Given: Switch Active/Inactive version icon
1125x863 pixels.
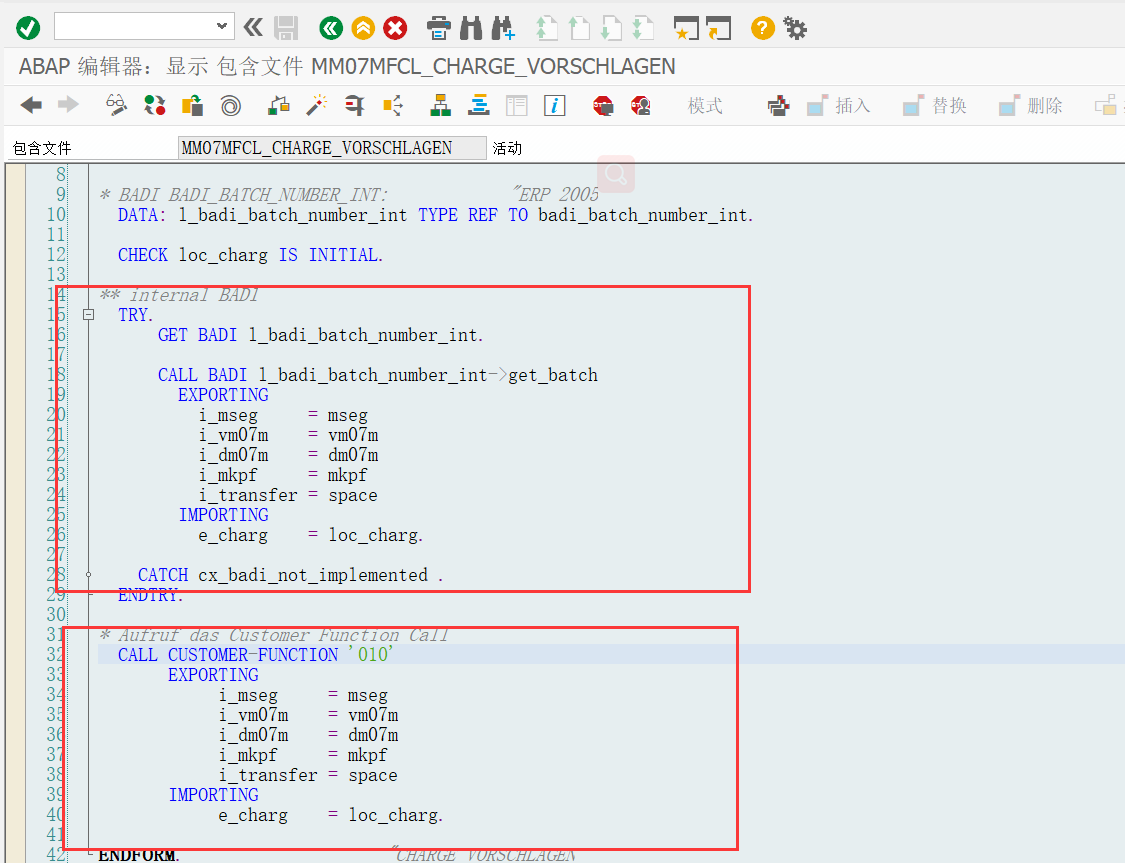Looking at the screenshot, I should tap(154, 105).
